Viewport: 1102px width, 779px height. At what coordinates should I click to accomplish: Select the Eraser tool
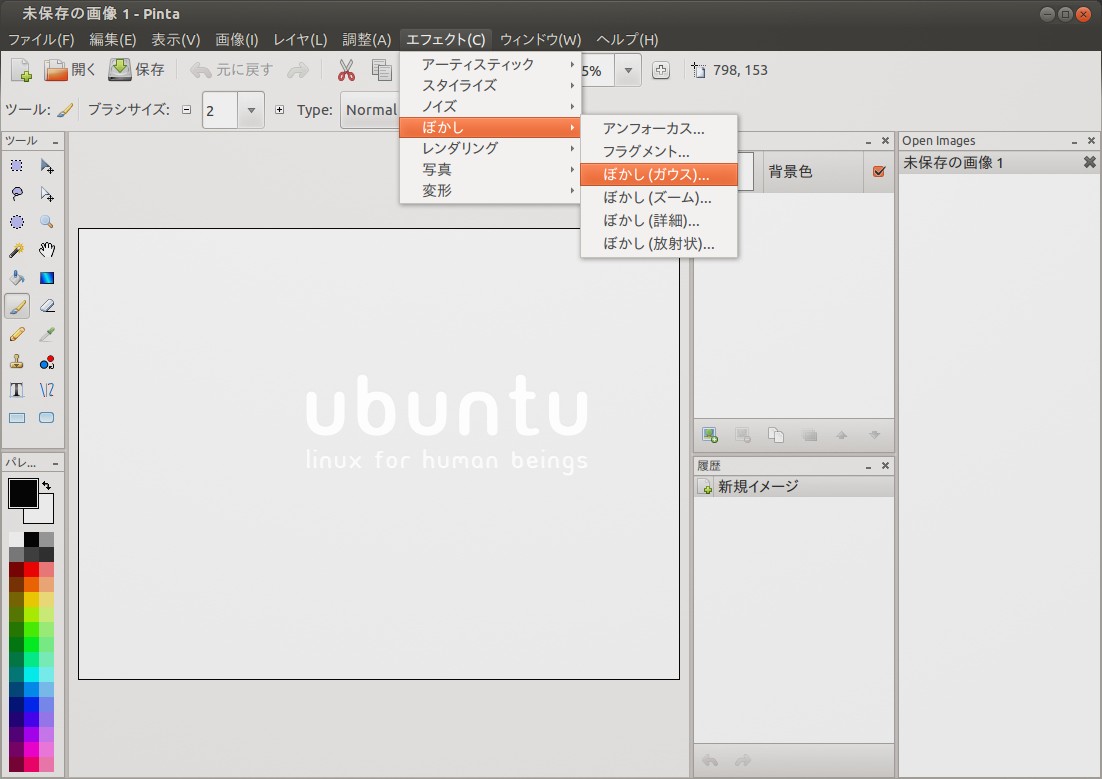[46, 306]
